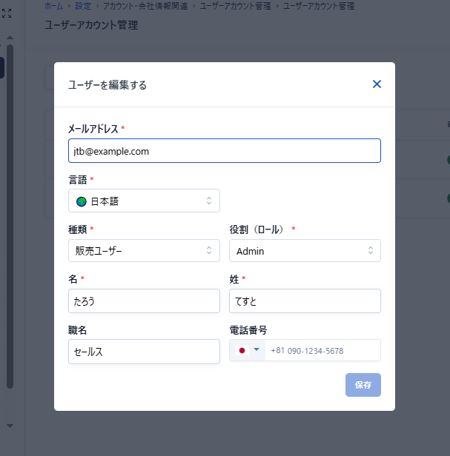The height and width of the screenshot is (456, 450).
Task: Open the 設定 breadcrumb link
Action: tap(83, 6)
